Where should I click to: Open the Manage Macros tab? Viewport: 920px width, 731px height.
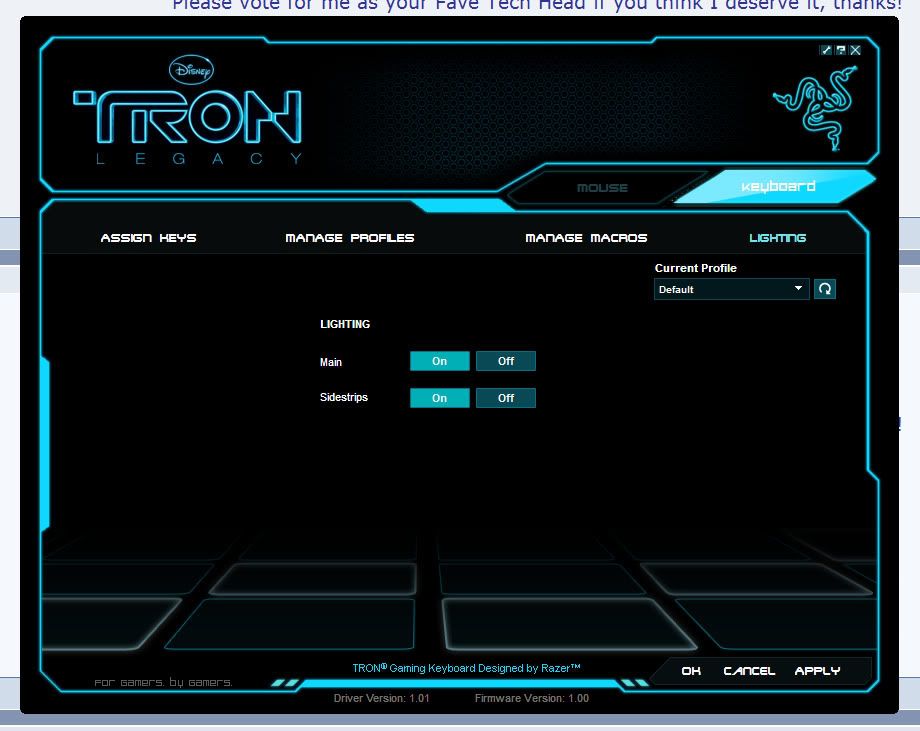586,238
